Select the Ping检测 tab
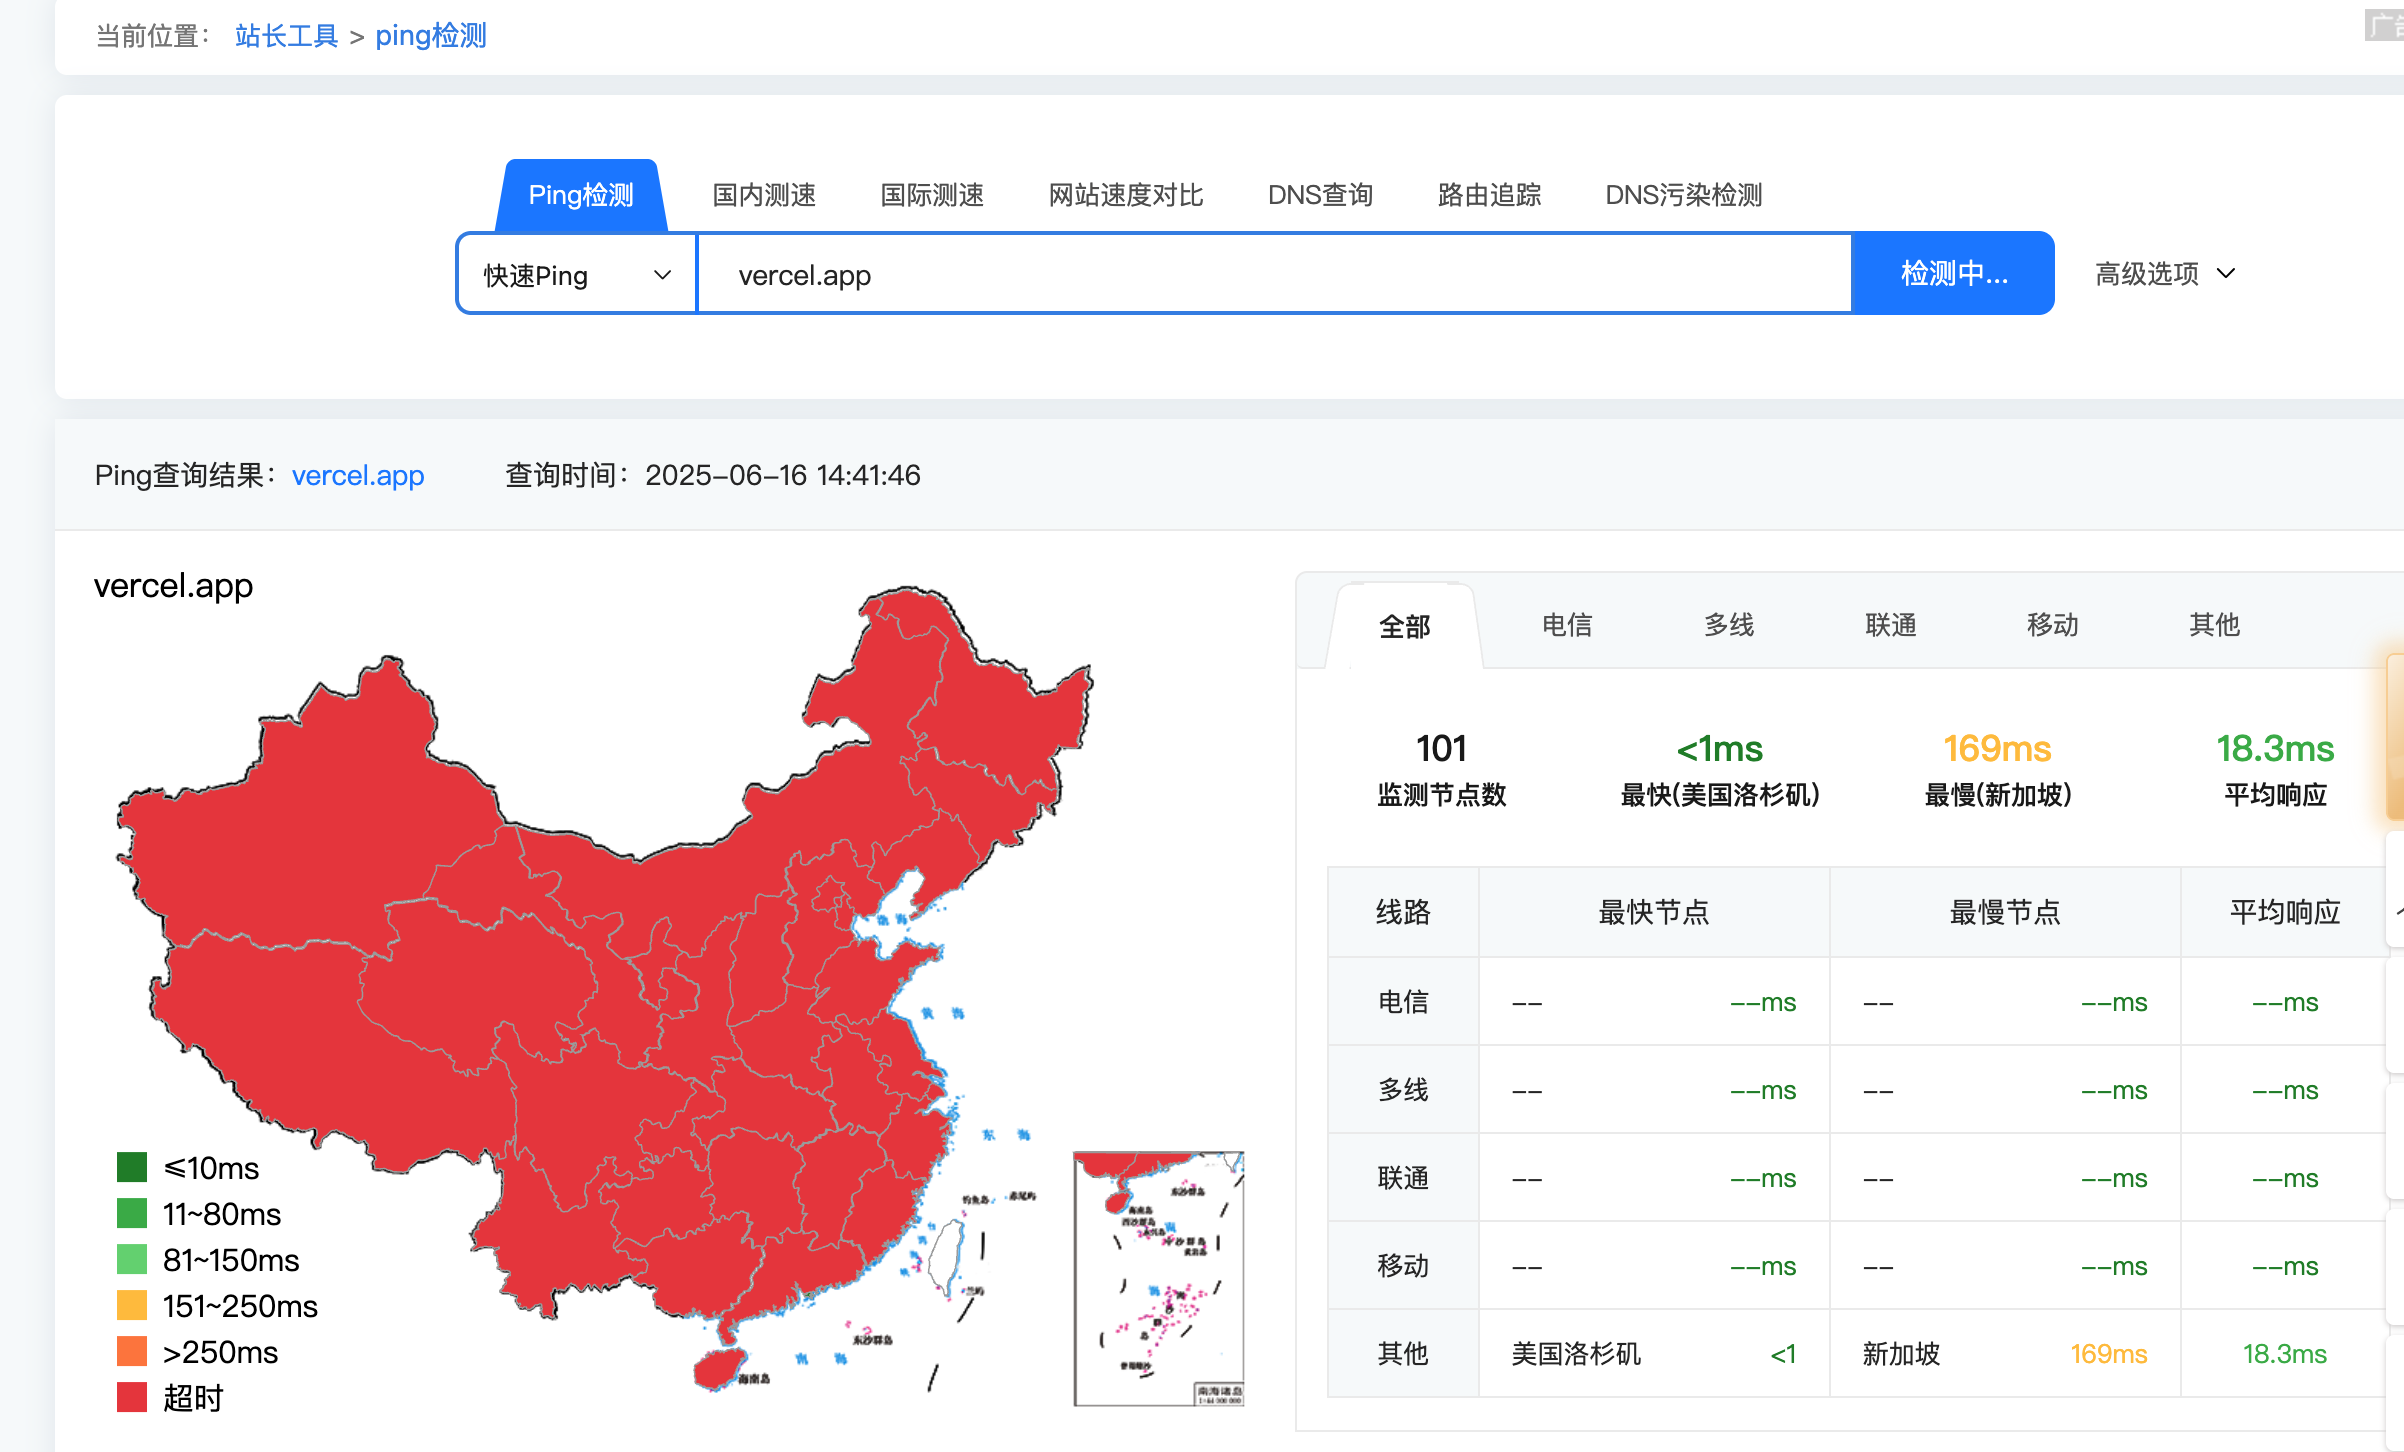The image size is (2404, 1452). pos(581,195)
